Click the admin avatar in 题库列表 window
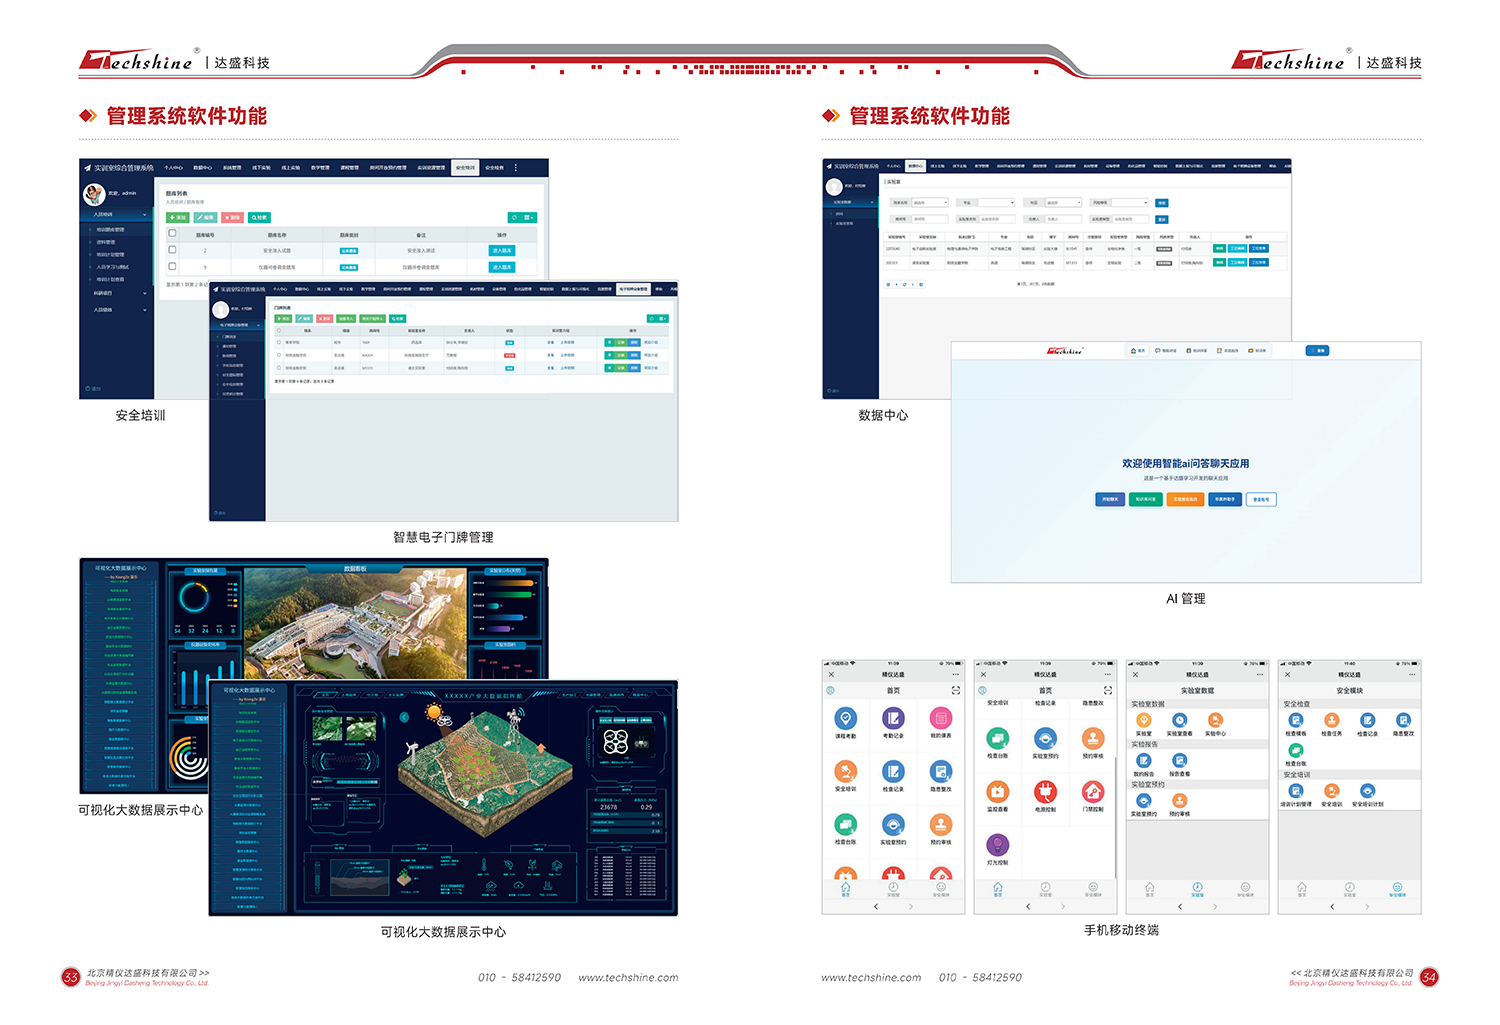 [x=94, y=195]
